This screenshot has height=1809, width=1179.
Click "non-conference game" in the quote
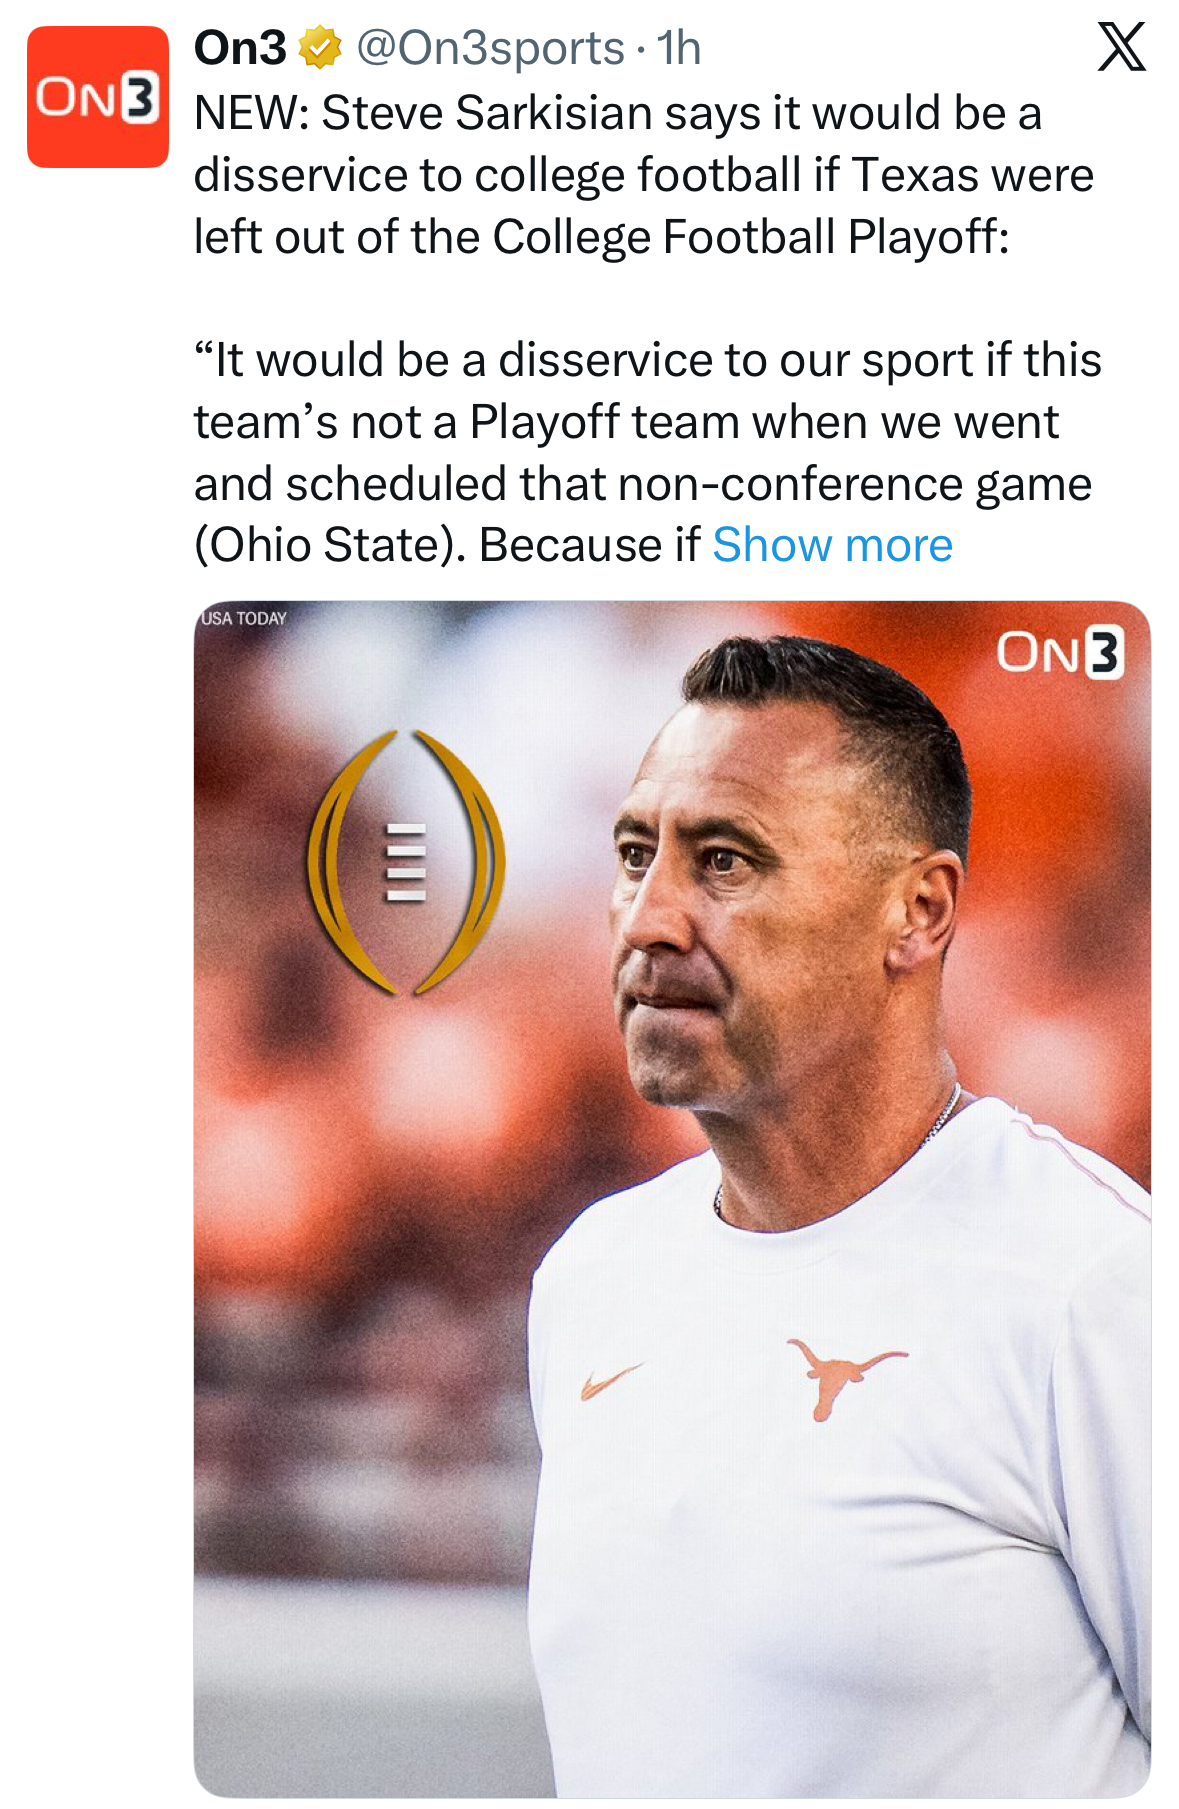point(855,484)
